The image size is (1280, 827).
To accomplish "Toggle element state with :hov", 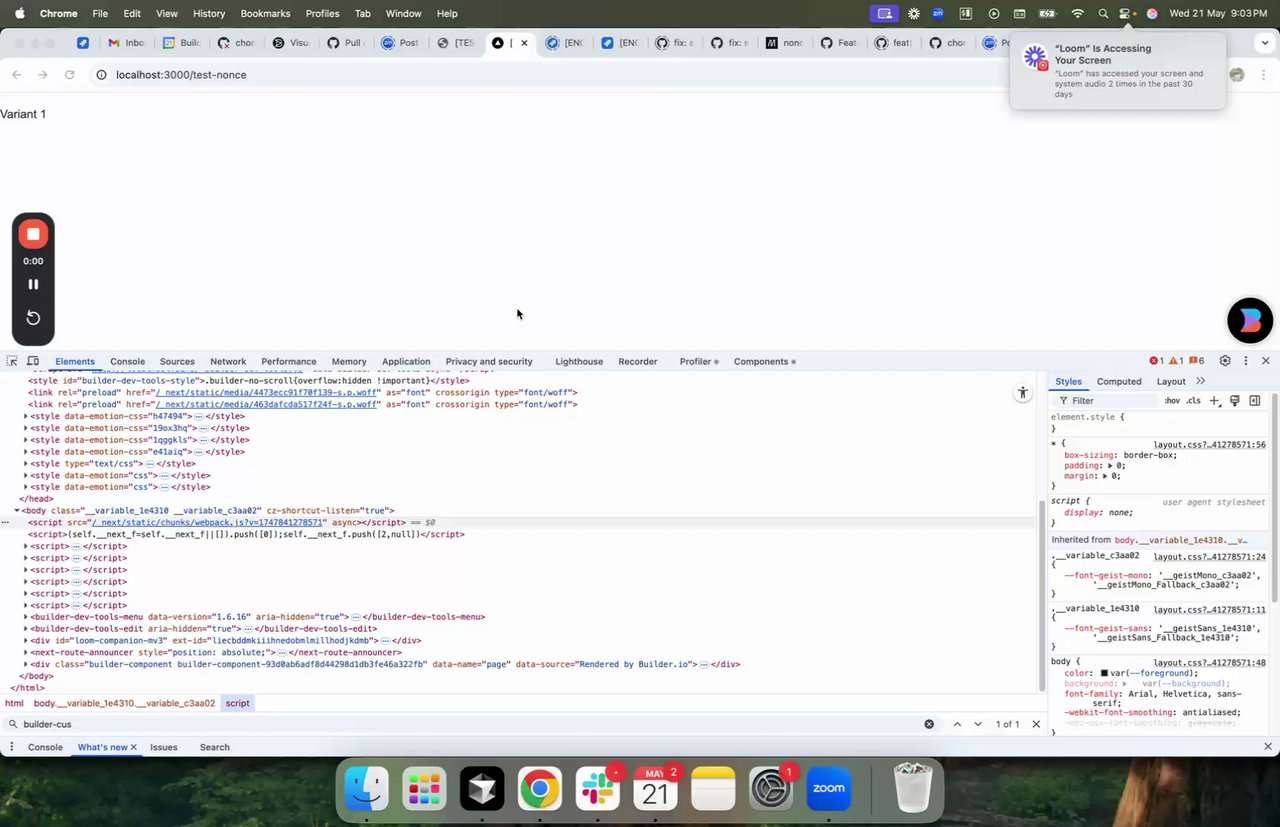I will click(x=1172, y=401).
